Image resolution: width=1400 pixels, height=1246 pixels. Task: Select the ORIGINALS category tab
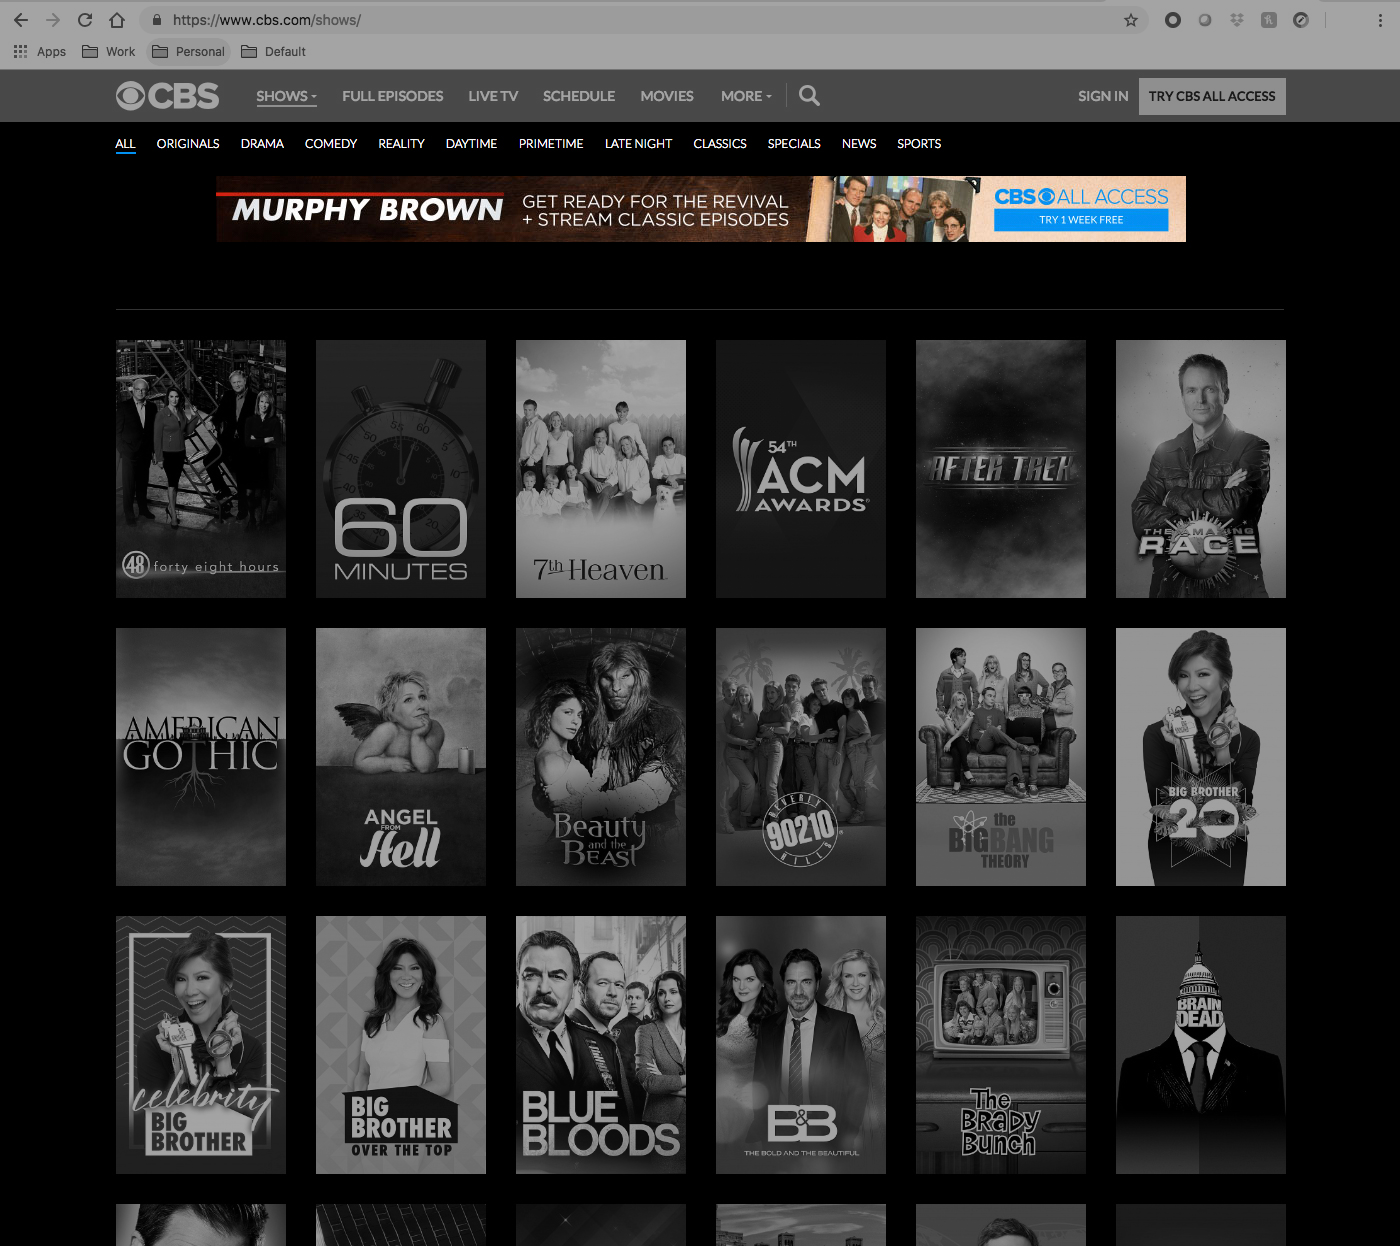pyautogui.click(x=188, y=144)
